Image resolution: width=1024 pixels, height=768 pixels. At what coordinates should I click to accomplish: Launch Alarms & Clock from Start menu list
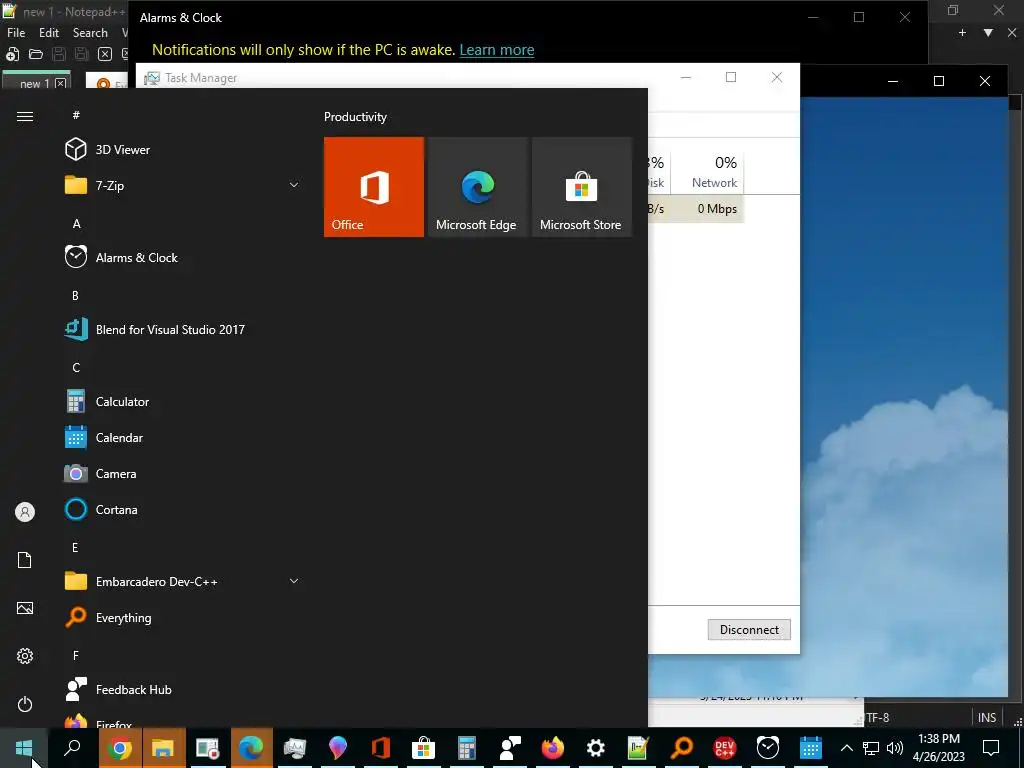coord(183,257)
